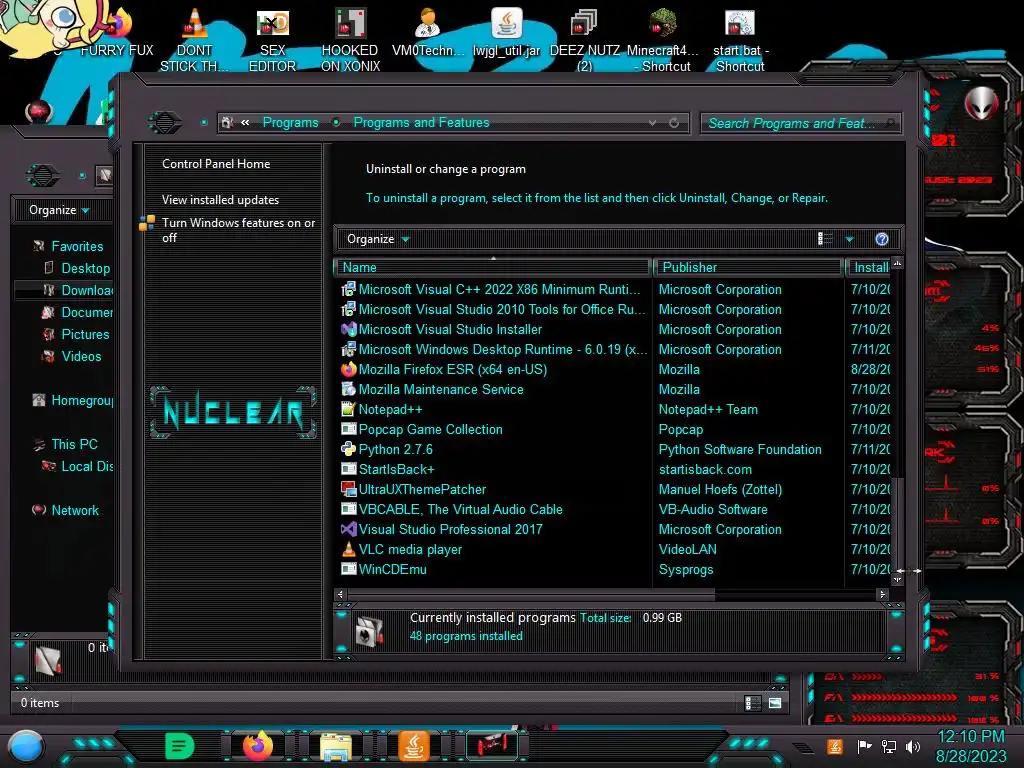Screen dimensions: 1024x768
Task: Click the Action Center flag tray icon
Action: pyautogui.click(x=864, y=746)
